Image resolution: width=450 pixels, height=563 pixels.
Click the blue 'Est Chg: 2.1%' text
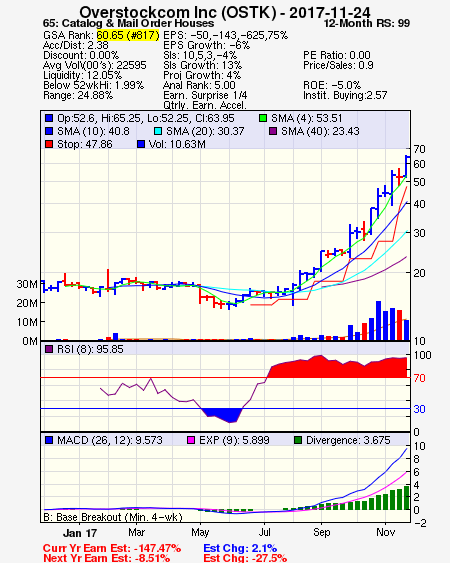click(x=240, y=548)
